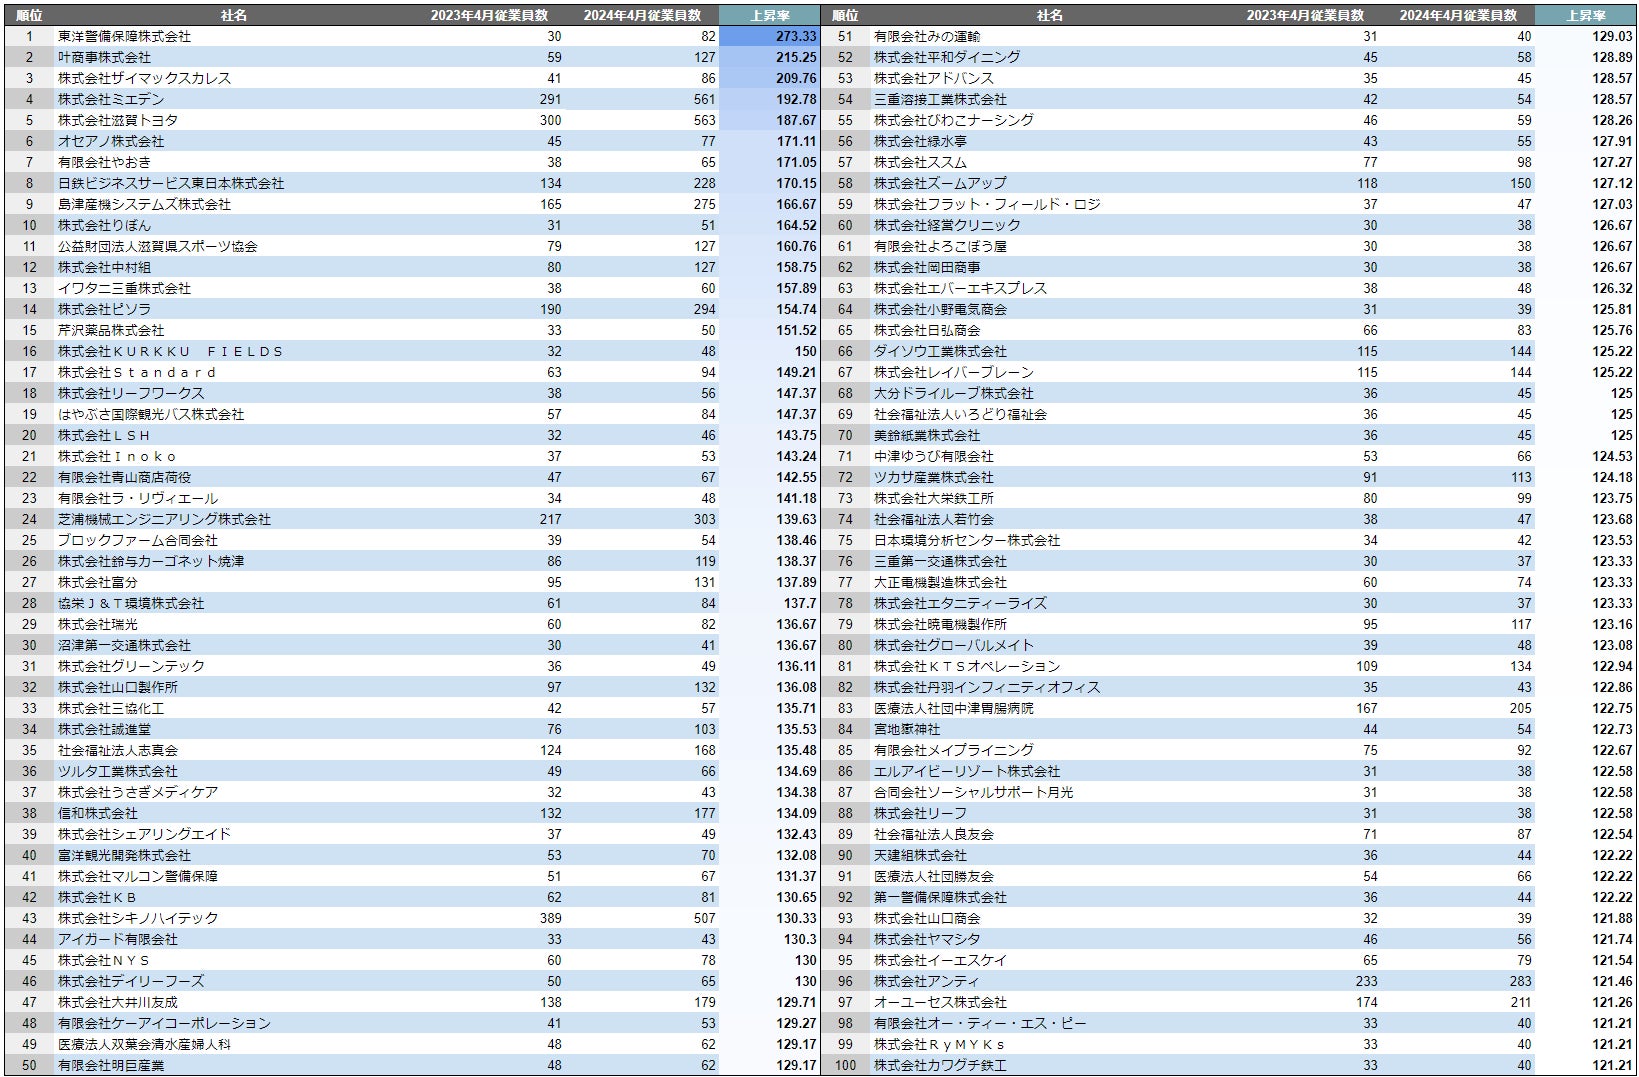
Task: Select 有限会社みの運輸 at rank 51
Action: [x=927, y=36]
